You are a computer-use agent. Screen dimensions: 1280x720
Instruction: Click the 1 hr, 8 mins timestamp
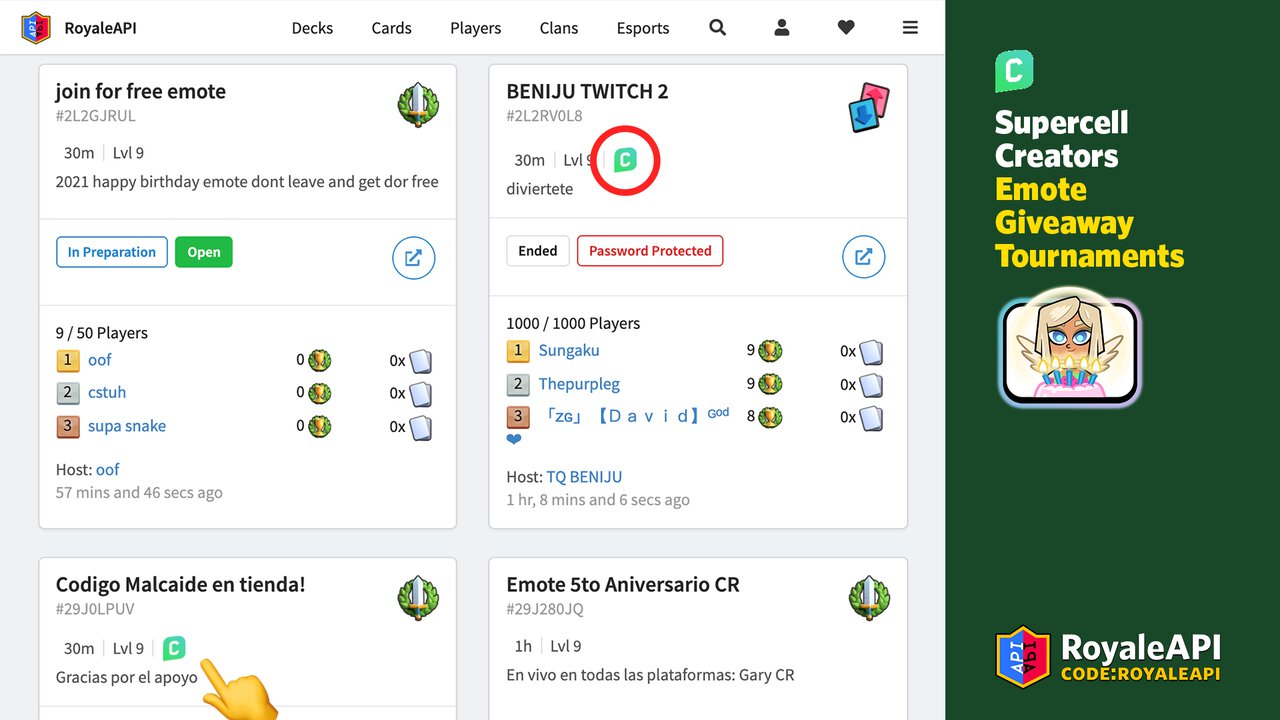click(598, 500)
